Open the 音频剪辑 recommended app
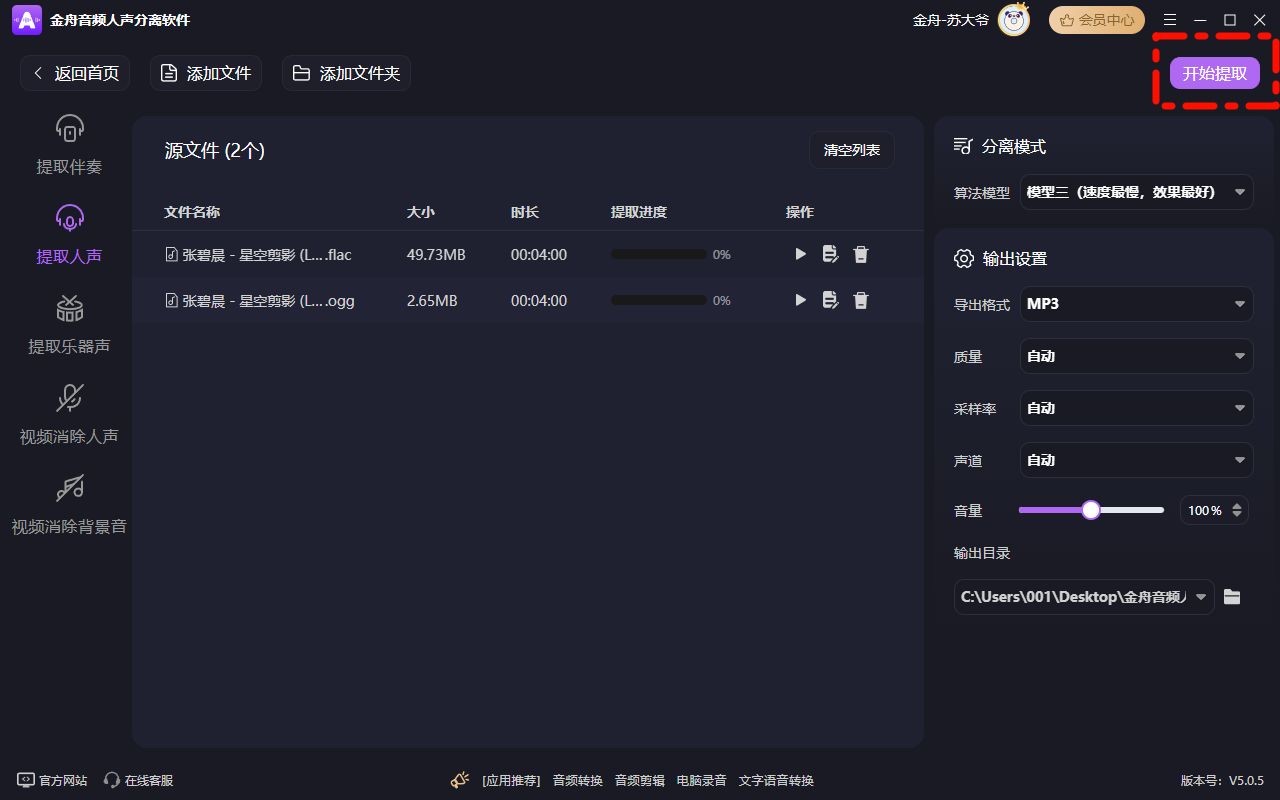This screenshot has width=1280, height=800. [640, 780]
